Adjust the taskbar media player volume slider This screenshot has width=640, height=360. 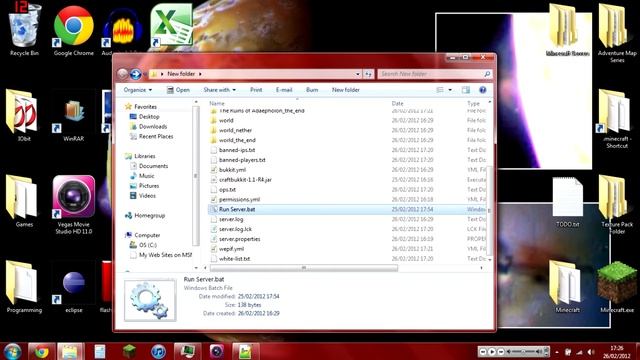[x=524, y=351]
